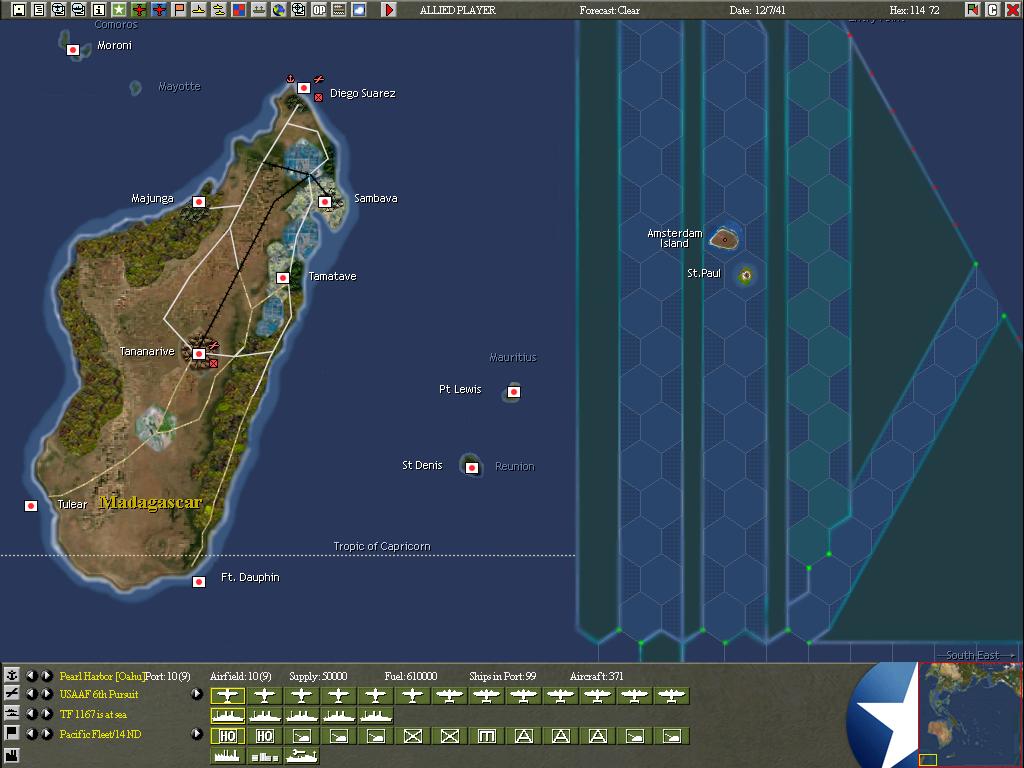This screenshot has height=768, width=1024.
Task: Go to next base after Pearl Harbor
Action: point(47,676)
